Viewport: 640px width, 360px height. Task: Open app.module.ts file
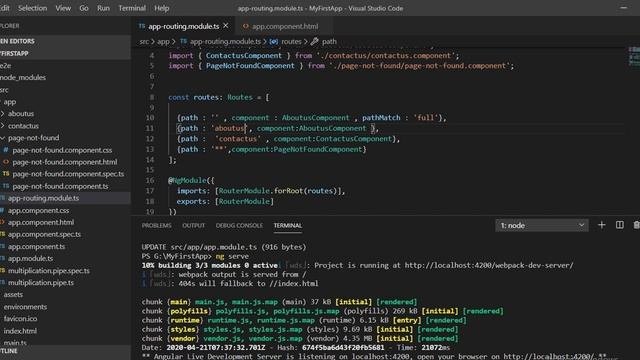point(30,258)
